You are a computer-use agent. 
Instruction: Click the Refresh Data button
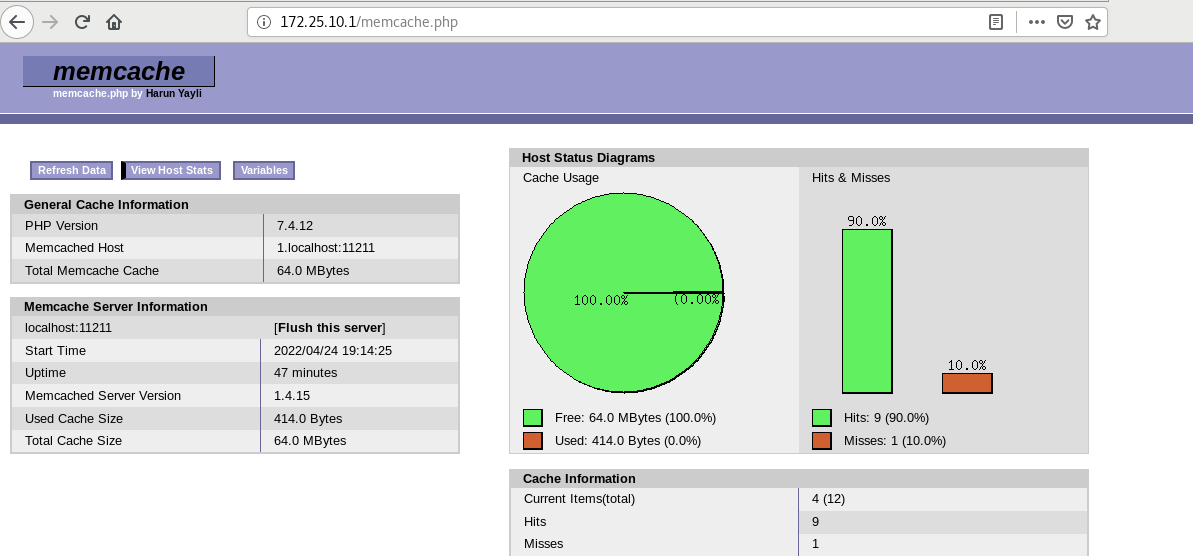pyautogui.click(x=72, y=170)
